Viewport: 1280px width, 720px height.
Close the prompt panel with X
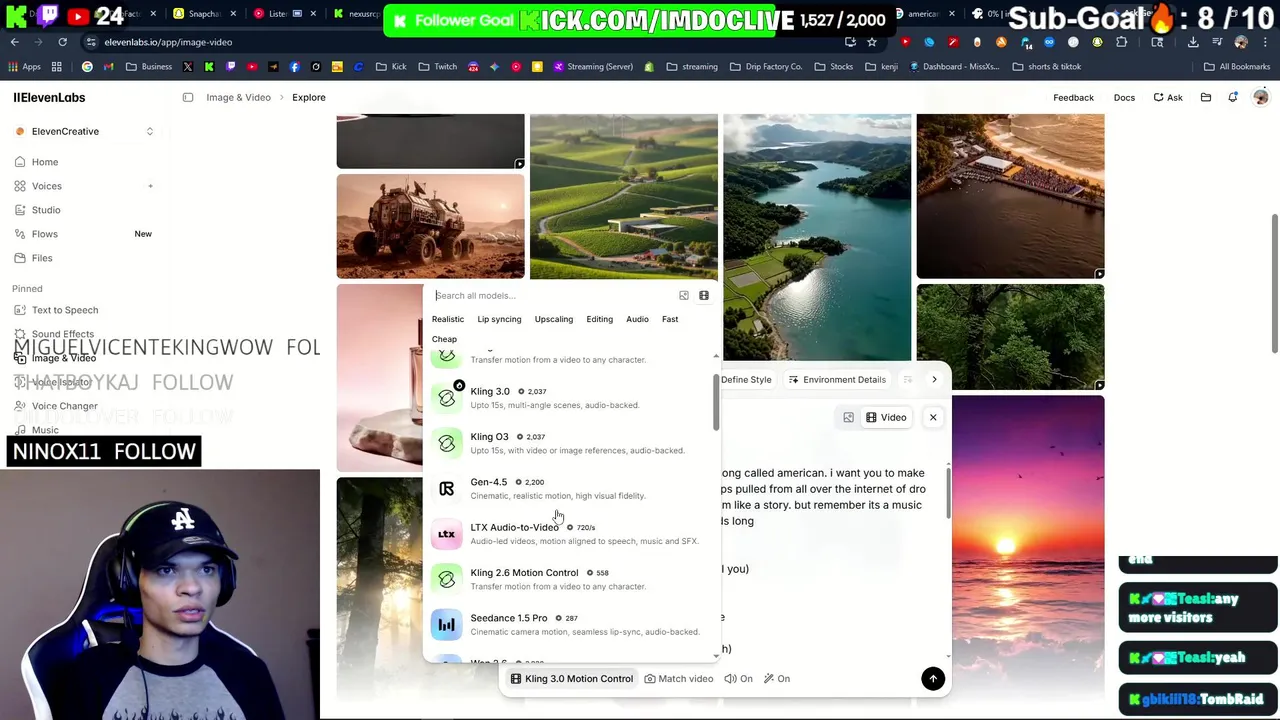933,417
